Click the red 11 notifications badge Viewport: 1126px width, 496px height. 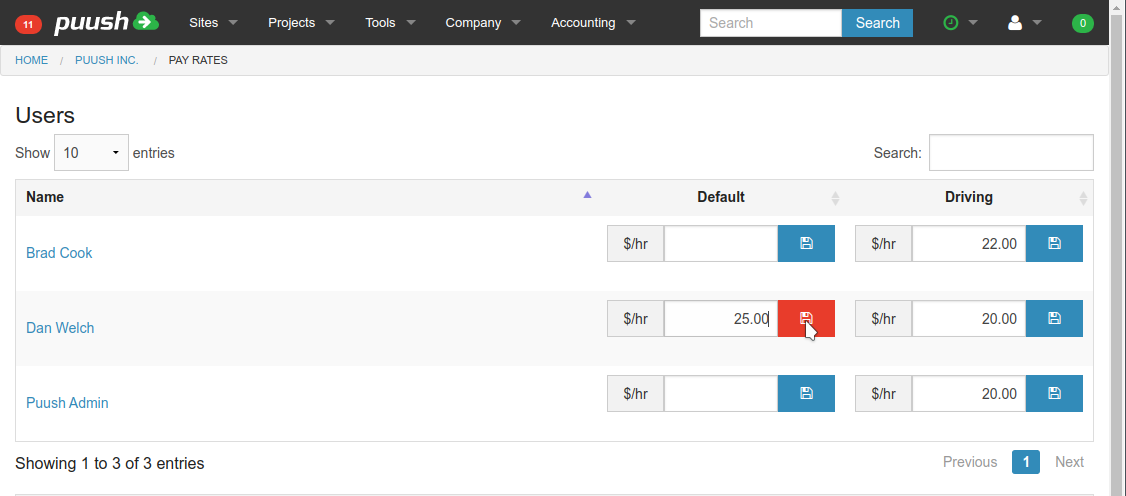pos(28,23)
